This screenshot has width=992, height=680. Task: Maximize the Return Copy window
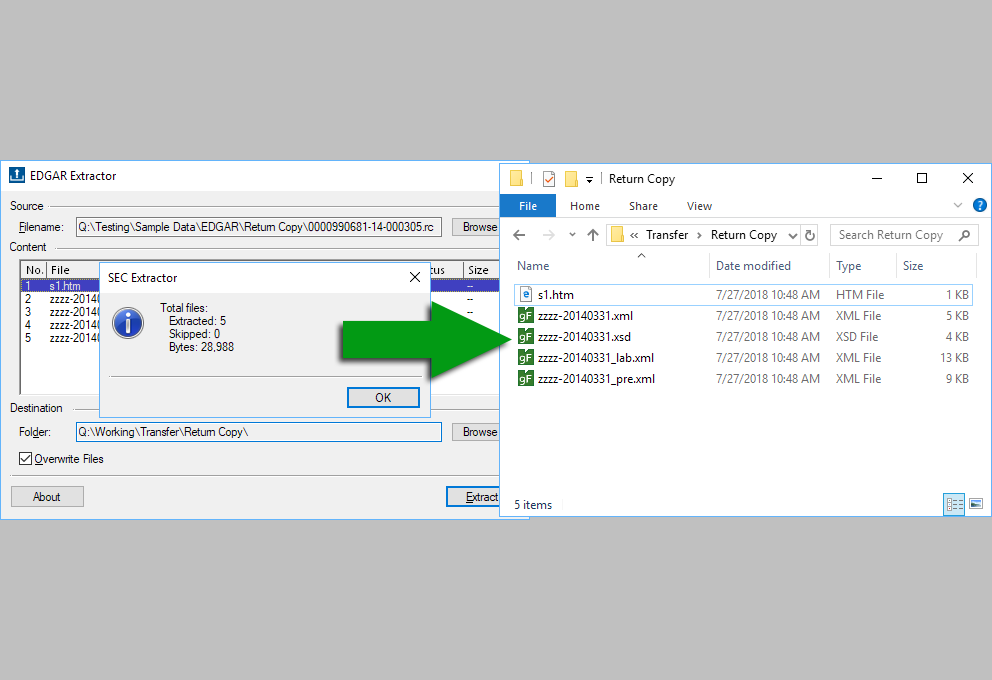click(x=922, y=179)
